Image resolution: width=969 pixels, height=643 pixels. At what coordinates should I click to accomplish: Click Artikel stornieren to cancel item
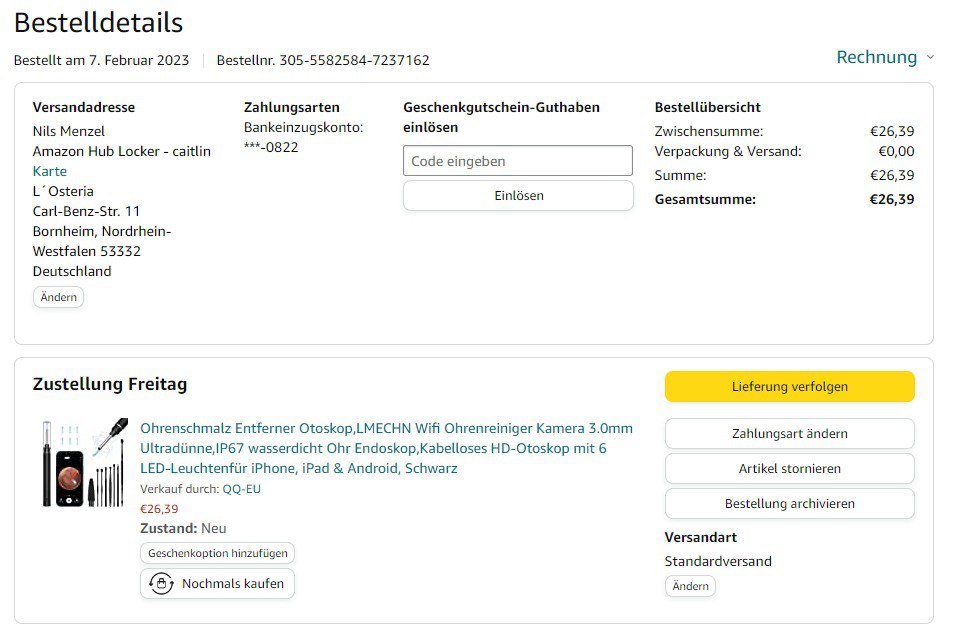(x=789, y=468)
